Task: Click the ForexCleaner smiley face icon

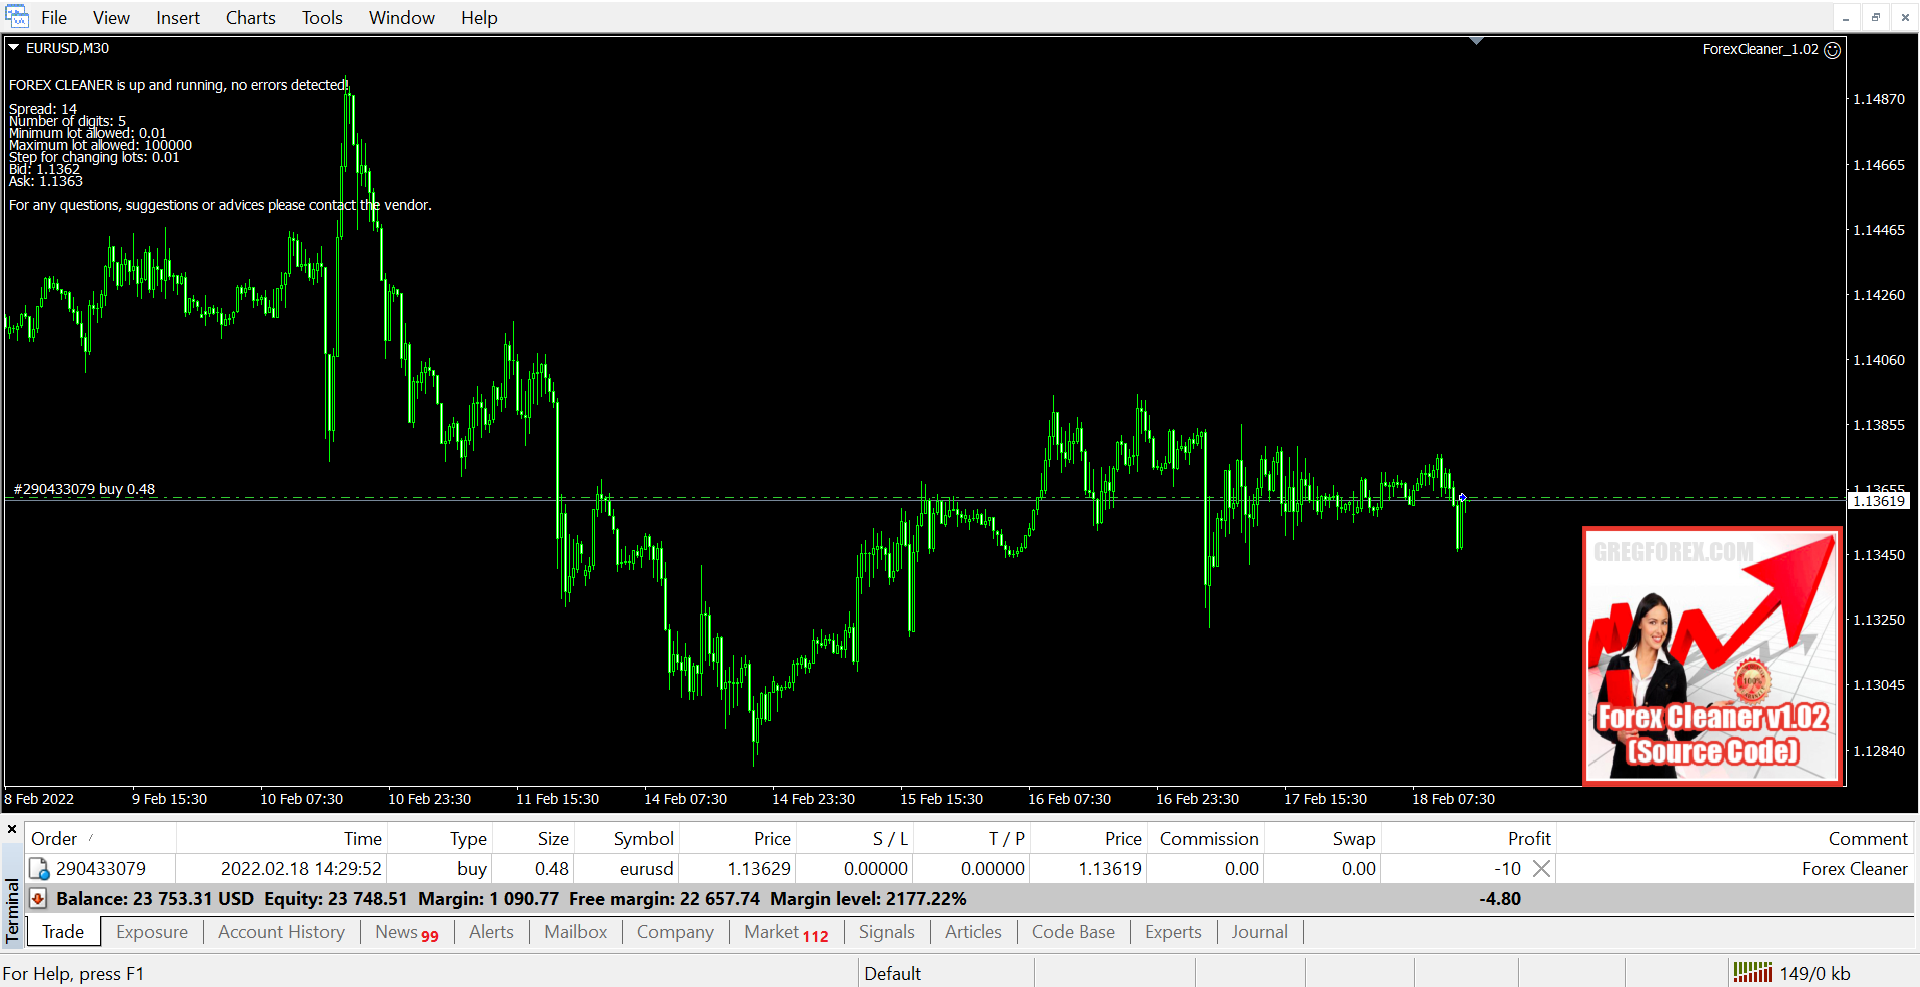Action: (1833, 50)
